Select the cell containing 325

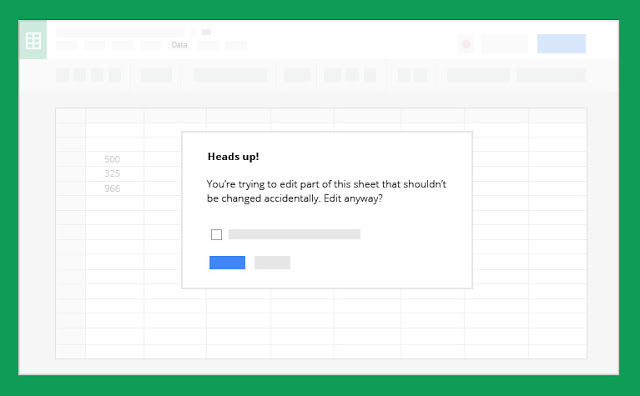tap(115, 174)
